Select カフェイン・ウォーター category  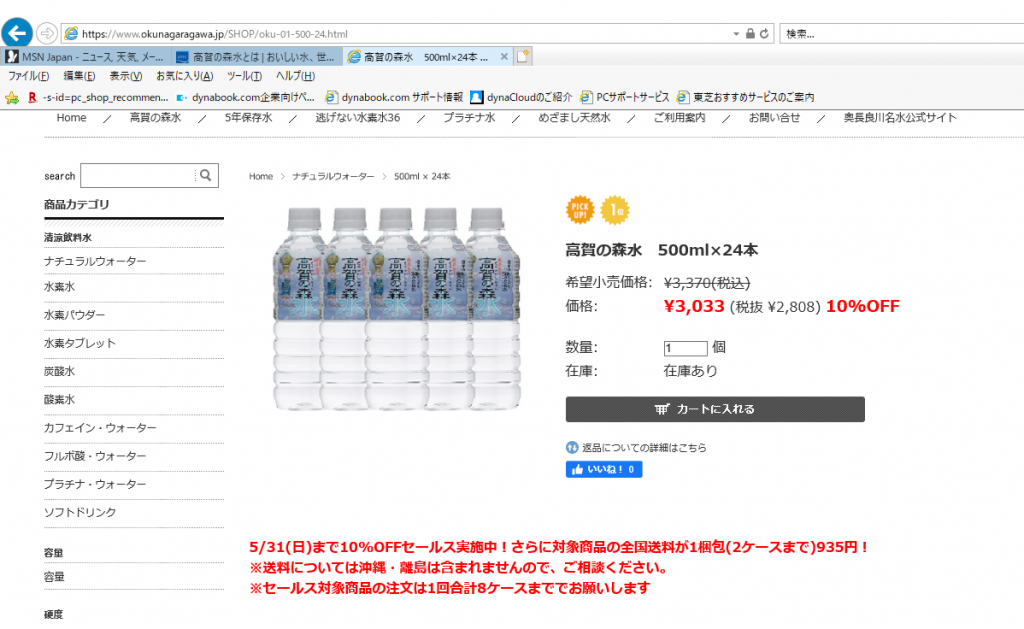(100, 428)
